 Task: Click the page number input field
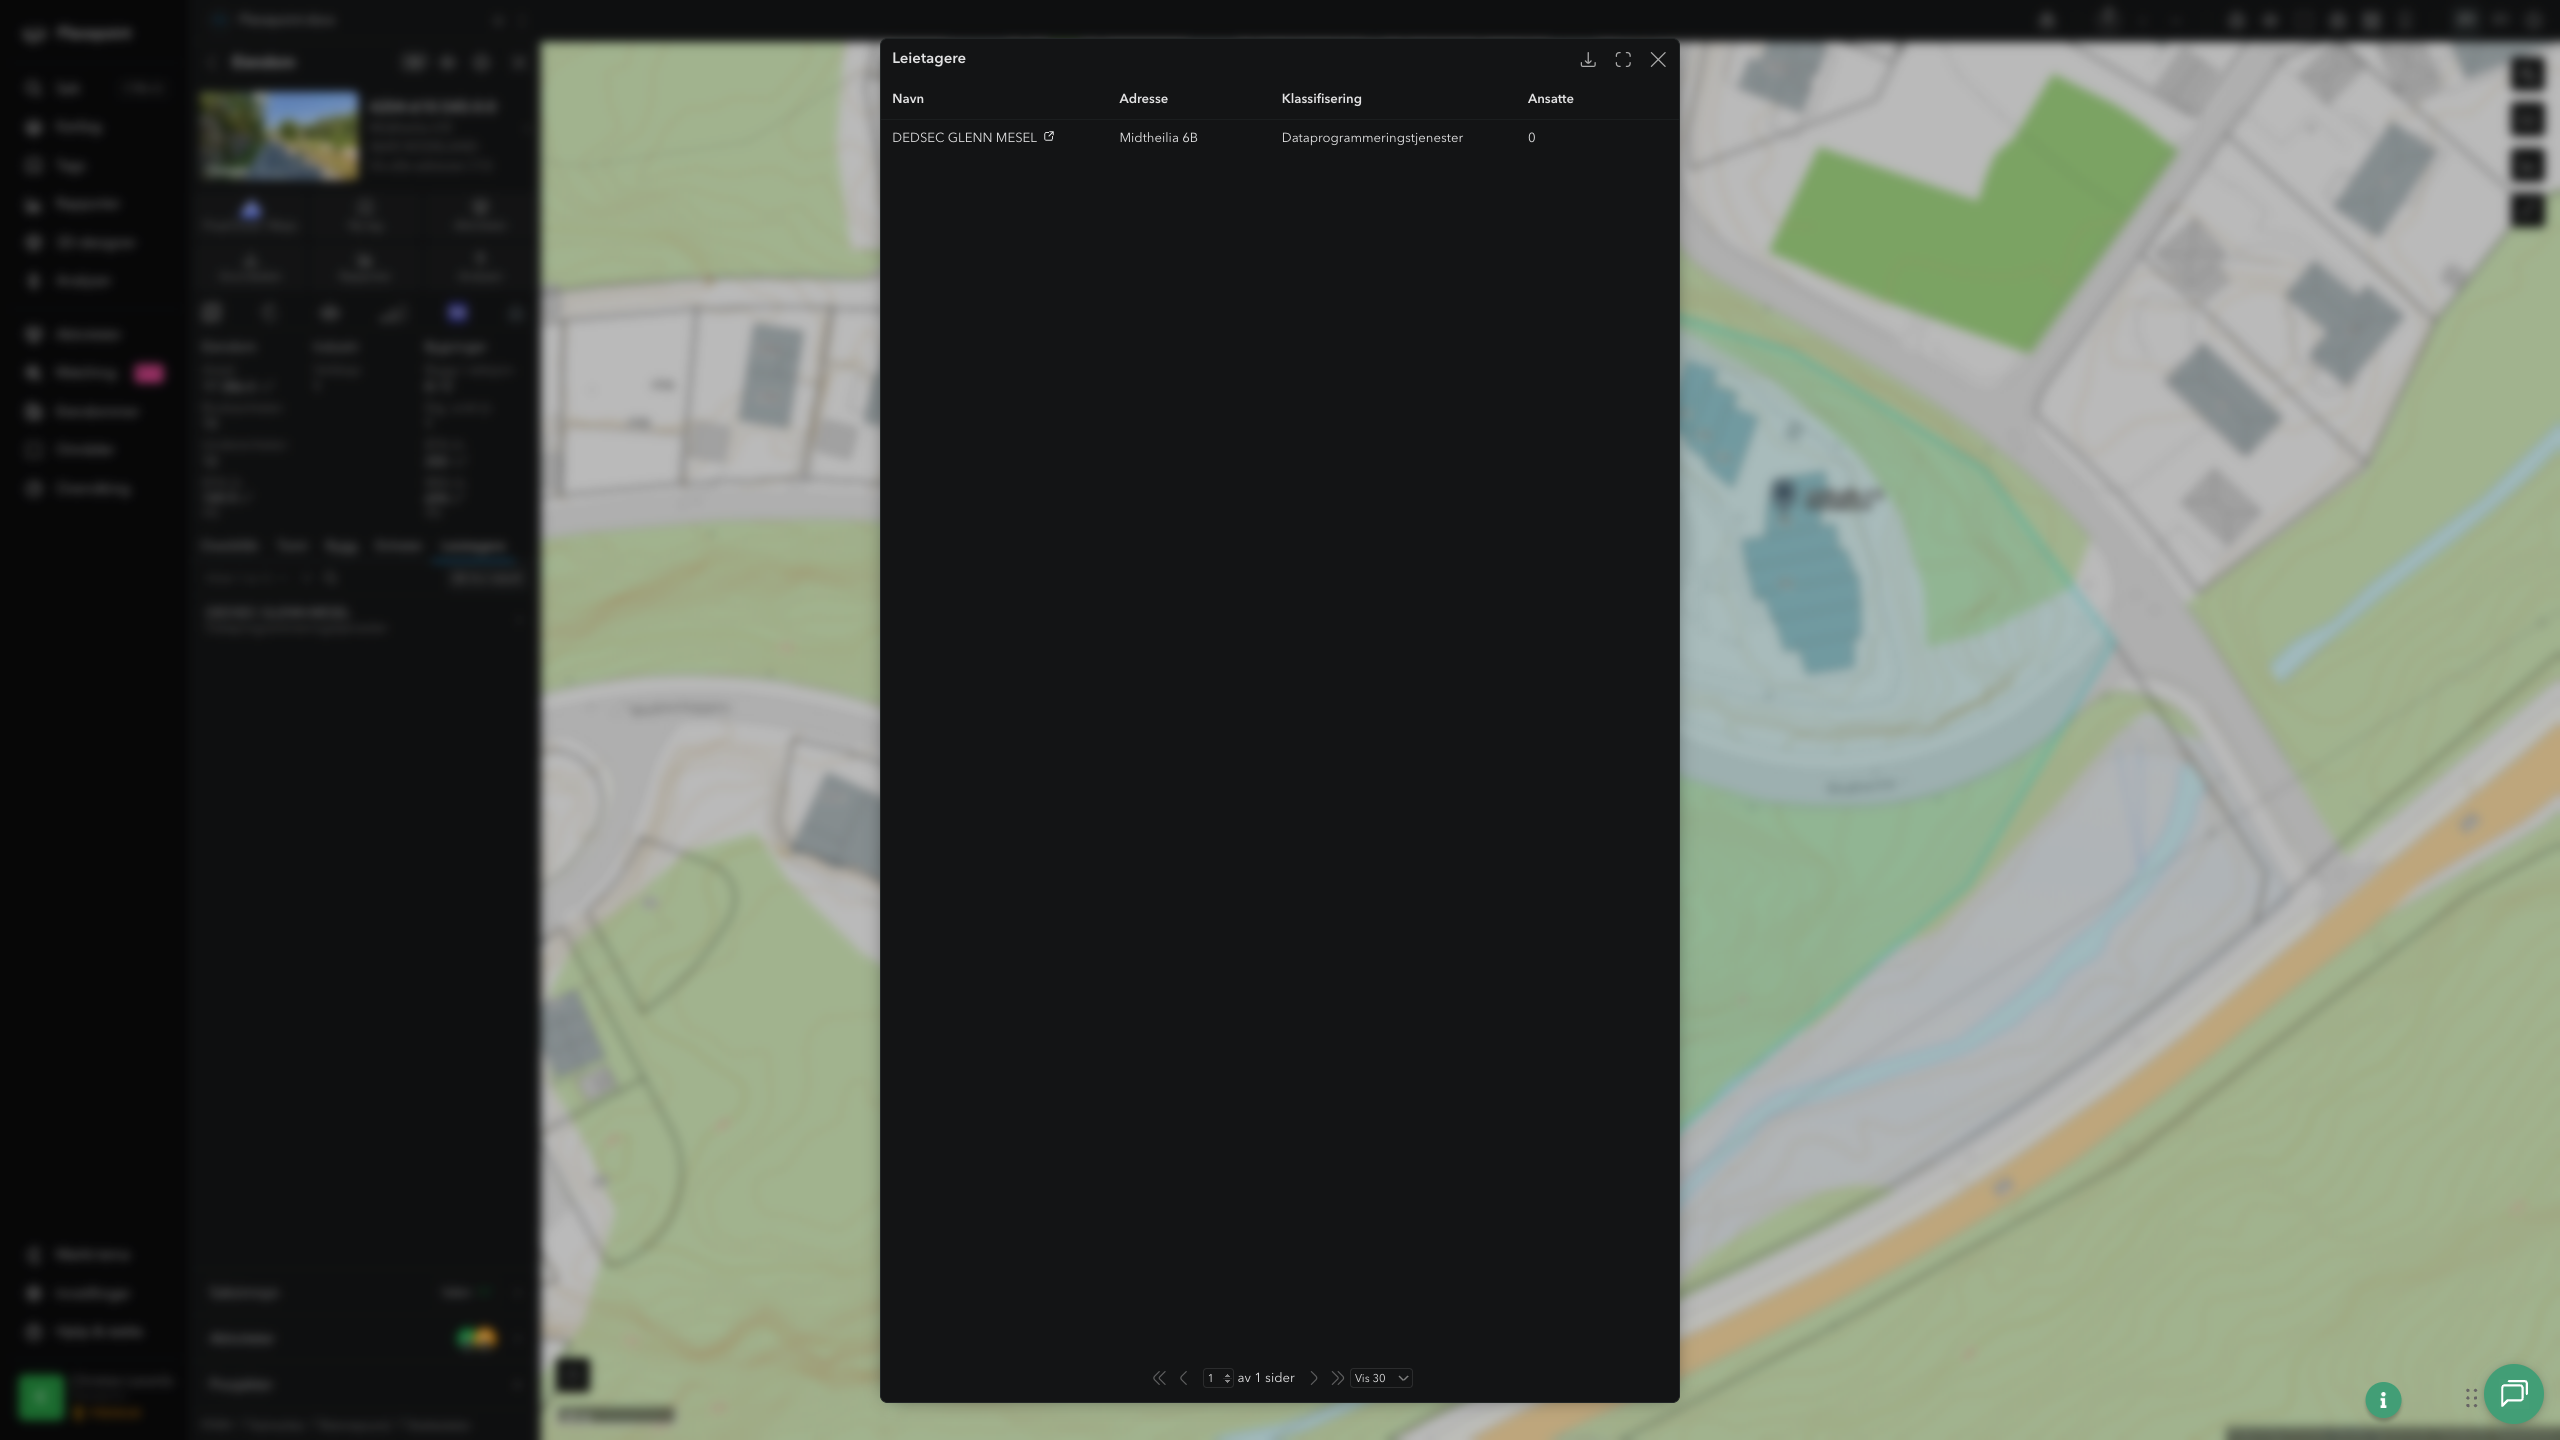pos(1218,1378)
